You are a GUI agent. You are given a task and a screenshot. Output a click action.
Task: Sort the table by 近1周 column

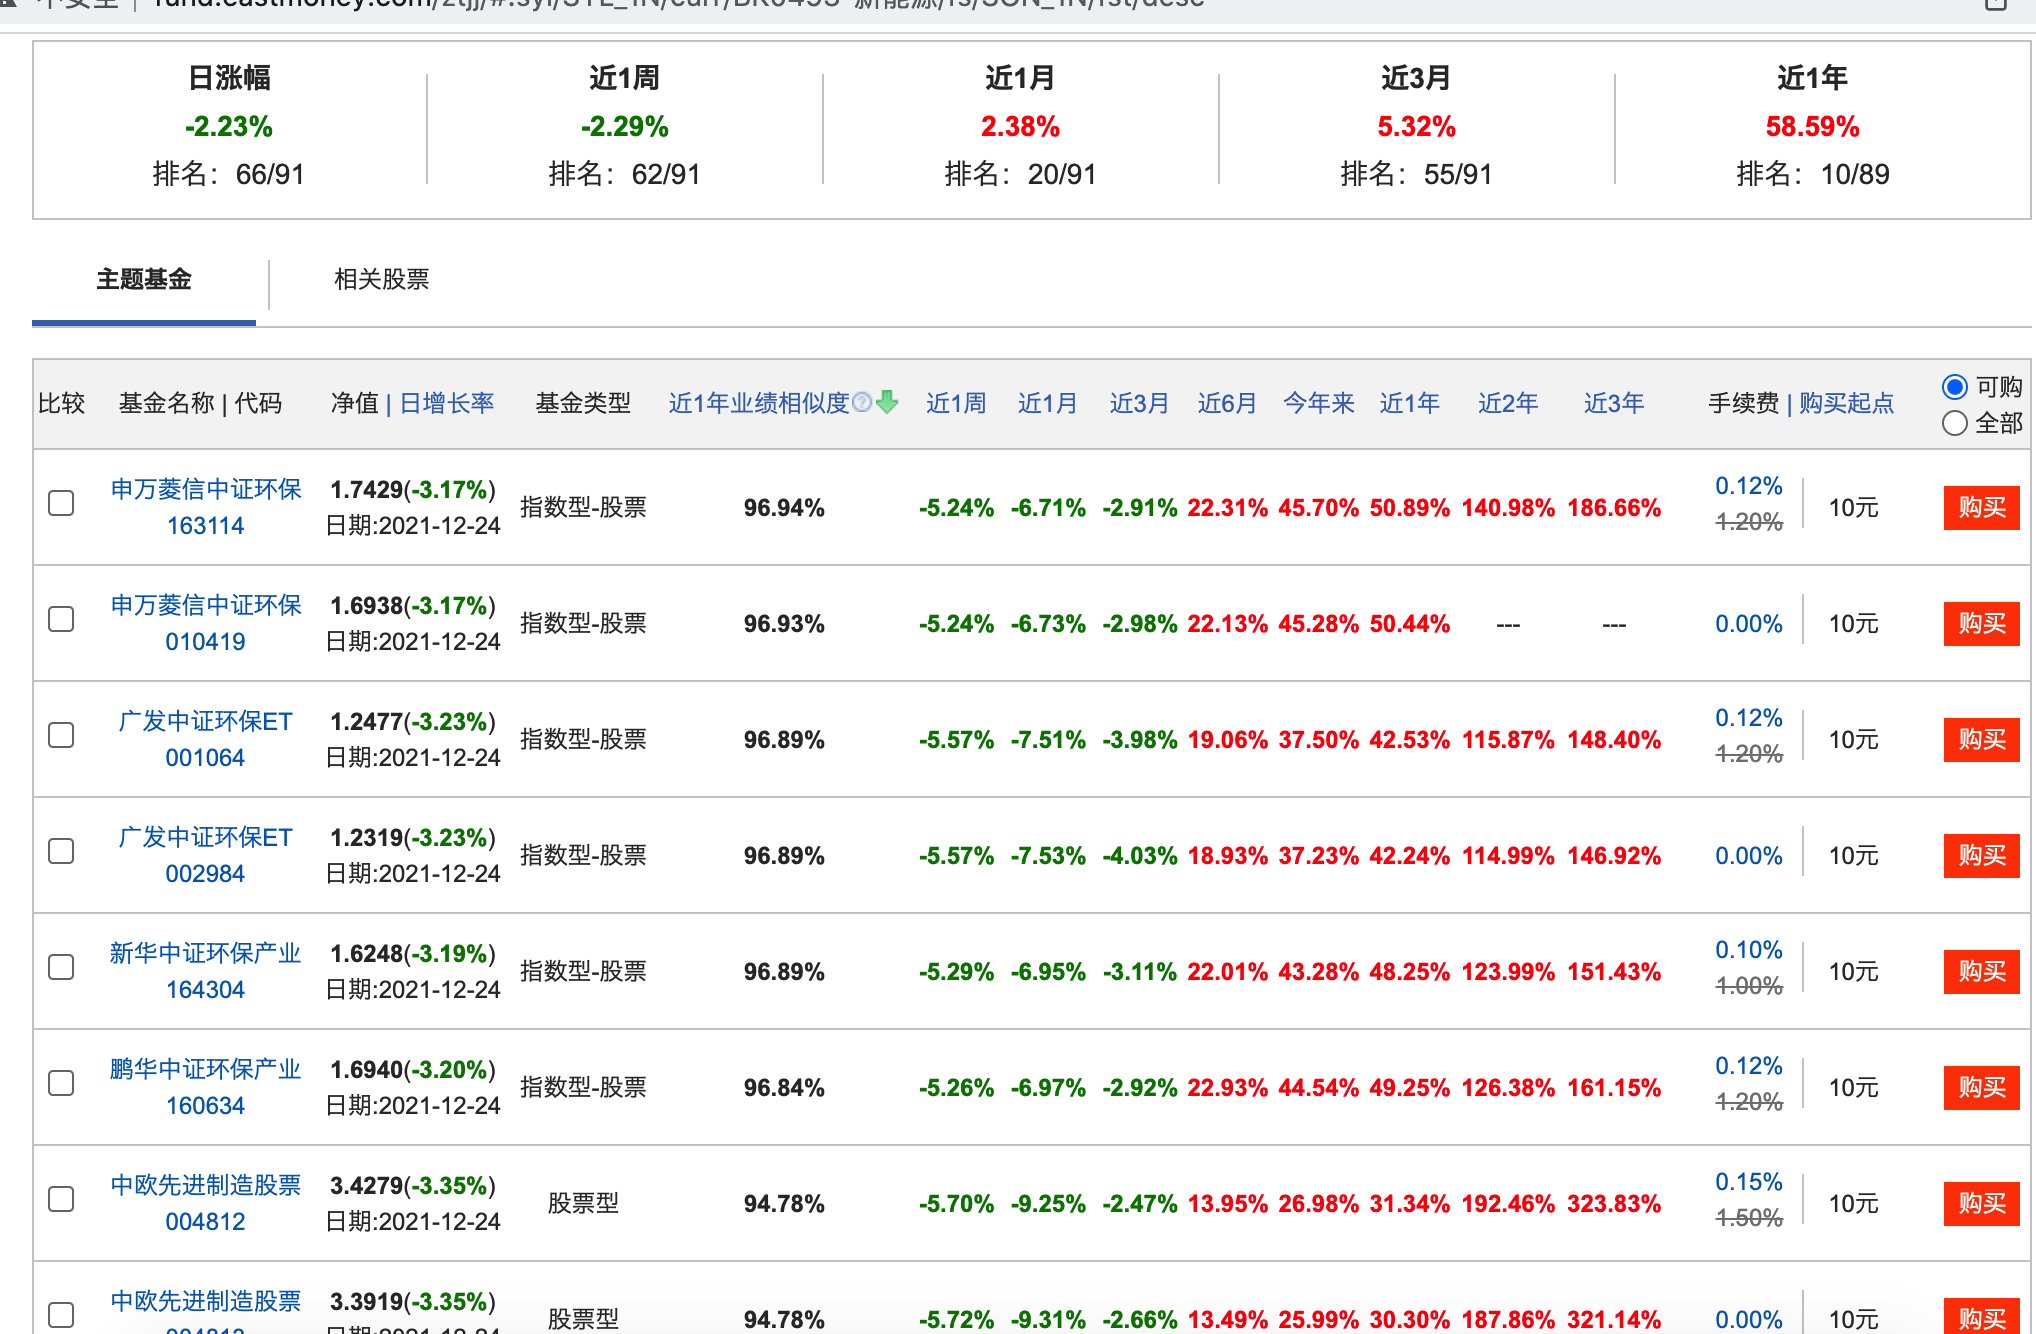click(955, 403)
